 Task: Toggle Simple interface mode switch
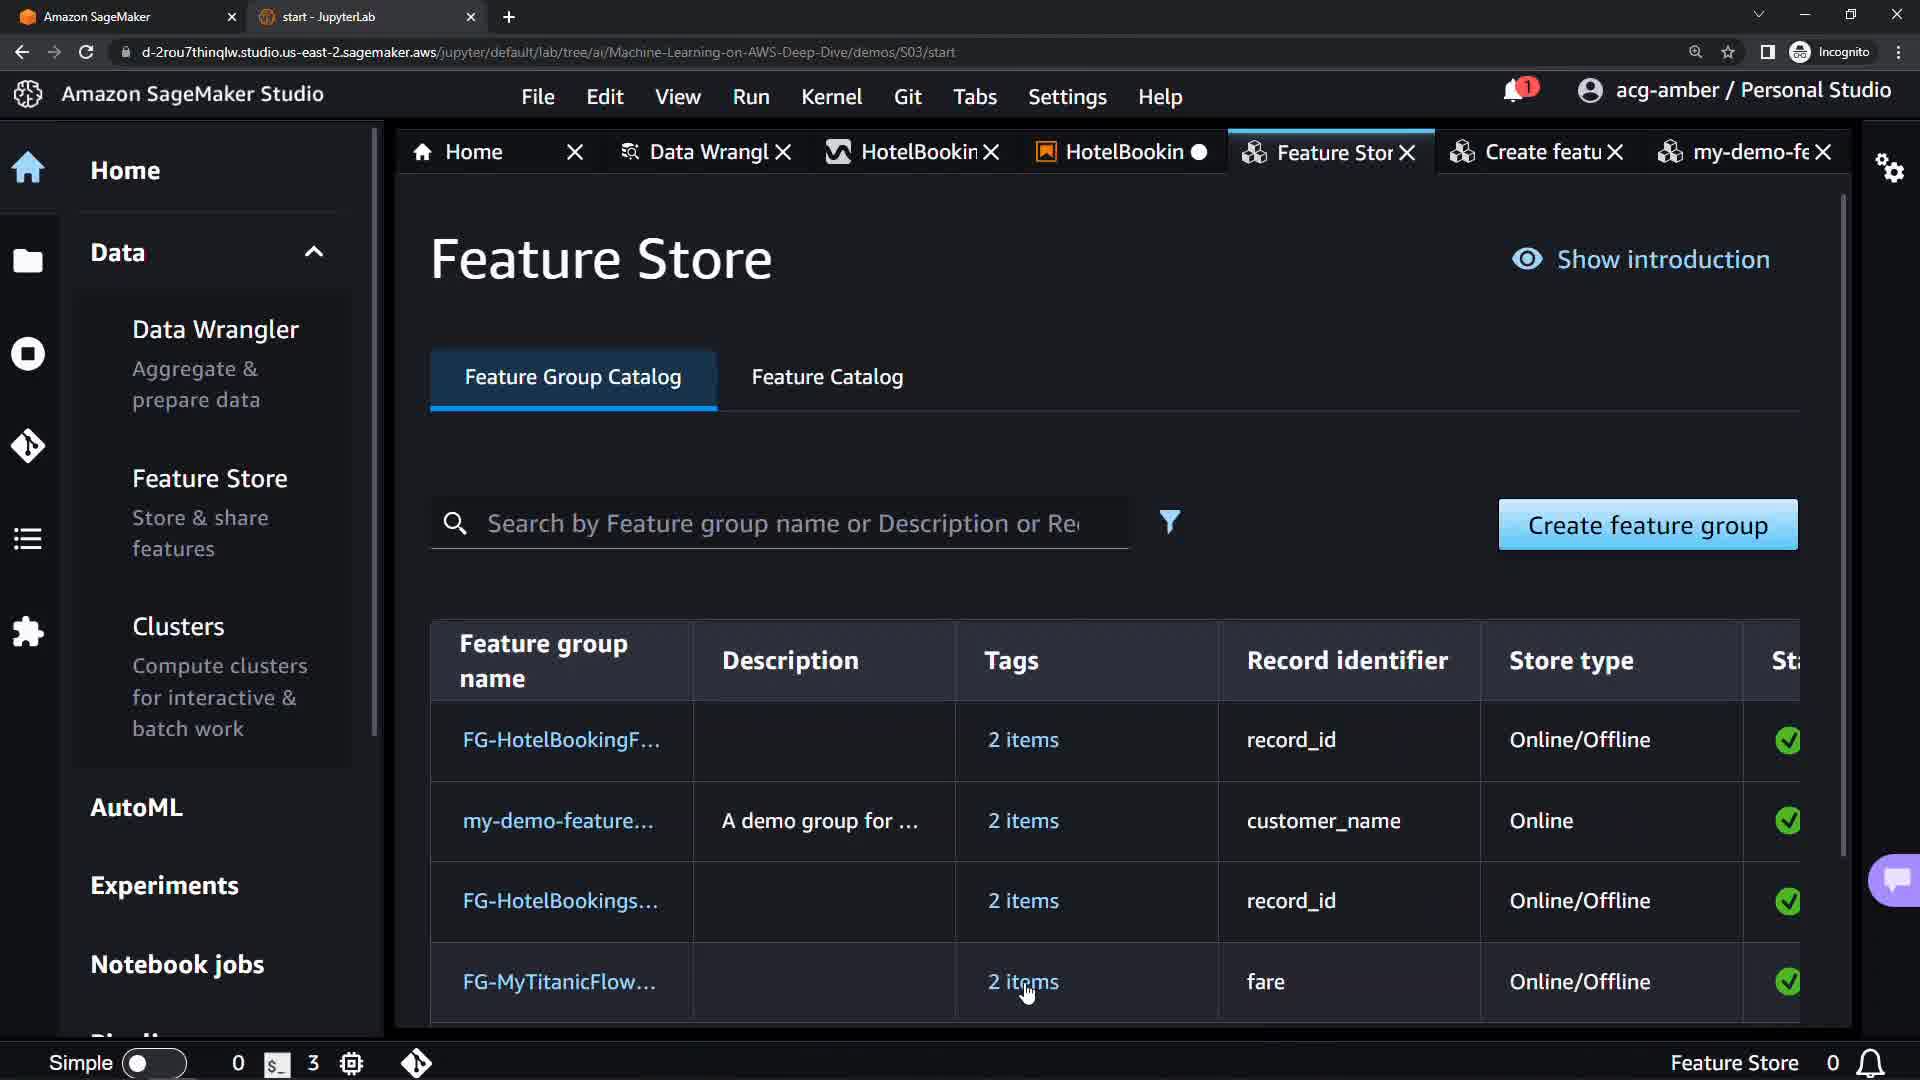[153, 1063]
